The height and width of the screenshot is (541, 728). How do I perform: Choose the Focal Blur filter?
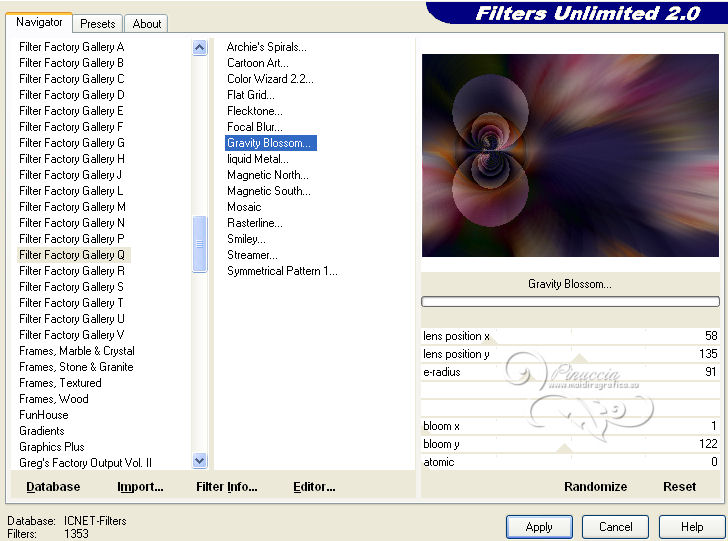coord(254,127)
